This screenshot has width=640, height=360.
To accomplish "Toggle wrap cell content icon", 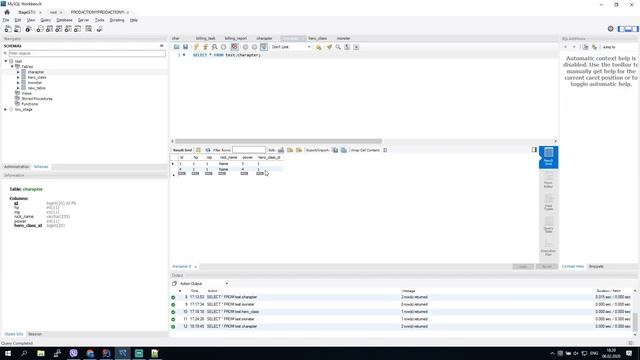I will (x=385, y=150).
